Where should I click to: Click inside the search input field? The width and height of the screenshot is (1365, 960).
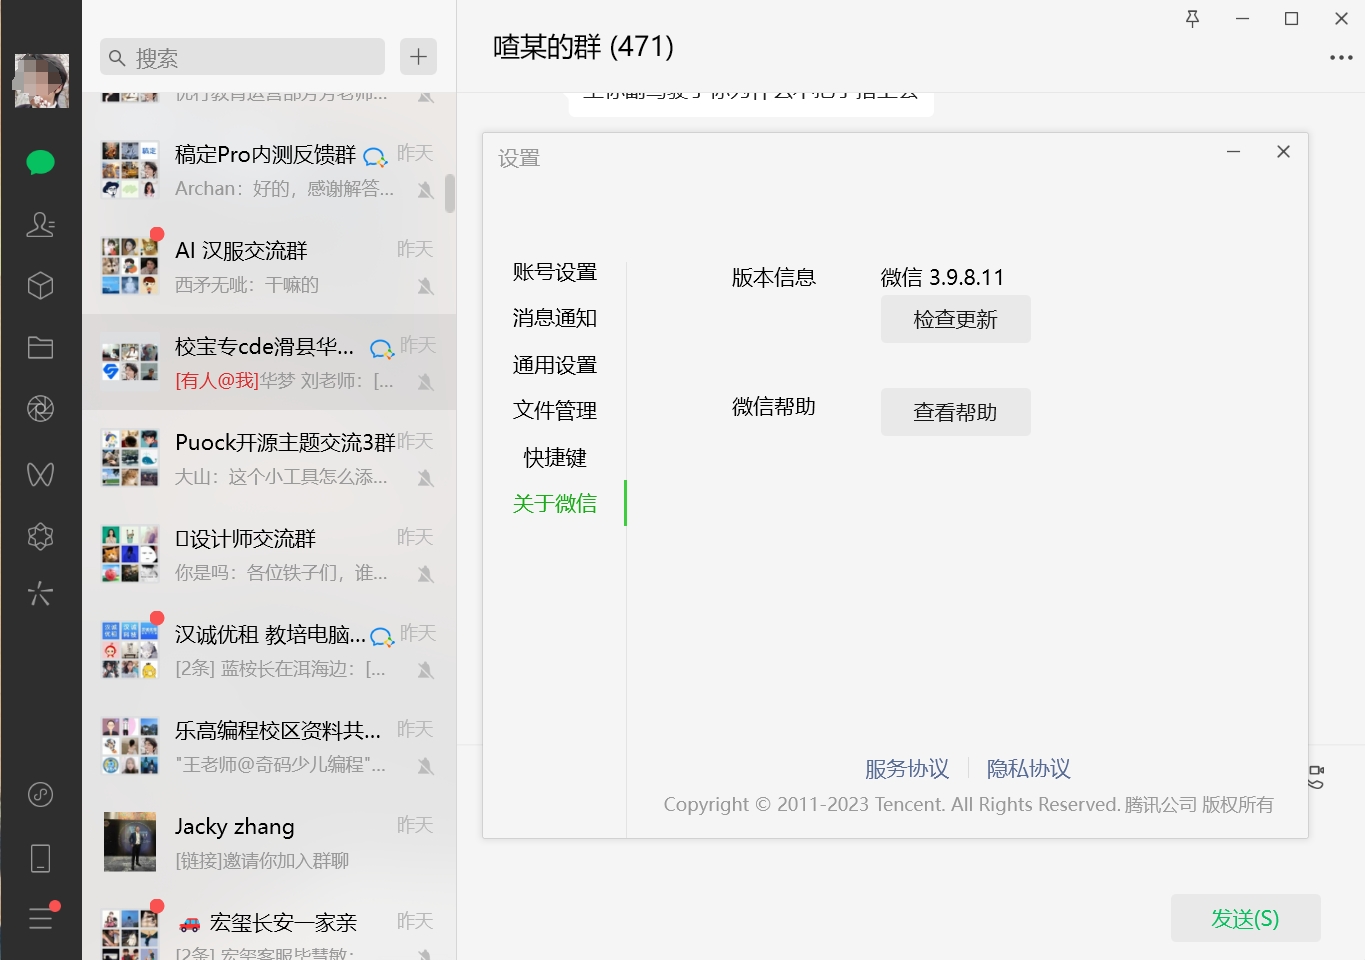[x=240, y=57]
